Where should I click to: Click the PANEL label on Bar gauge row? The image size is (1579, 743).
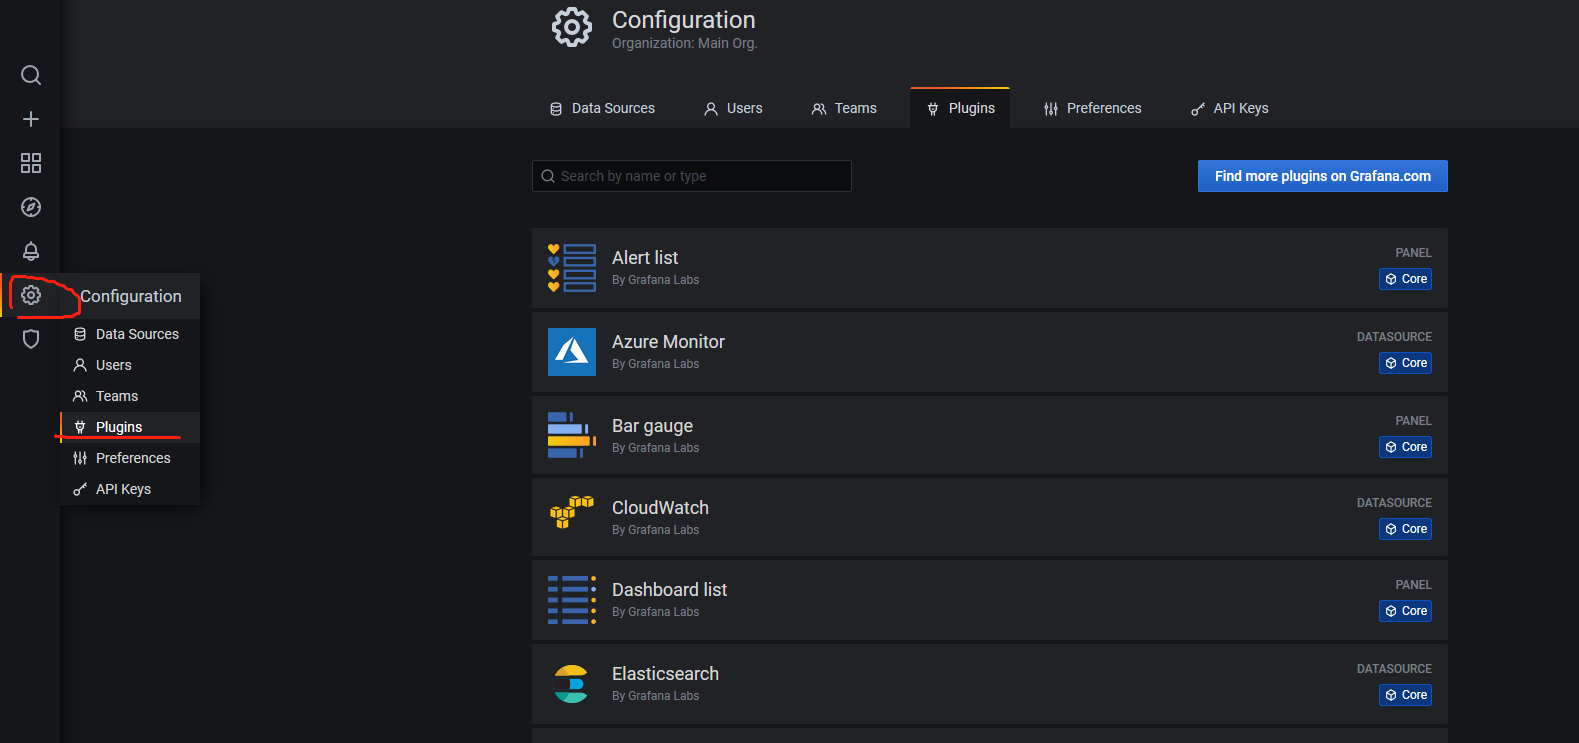(x=1413, y=421)
